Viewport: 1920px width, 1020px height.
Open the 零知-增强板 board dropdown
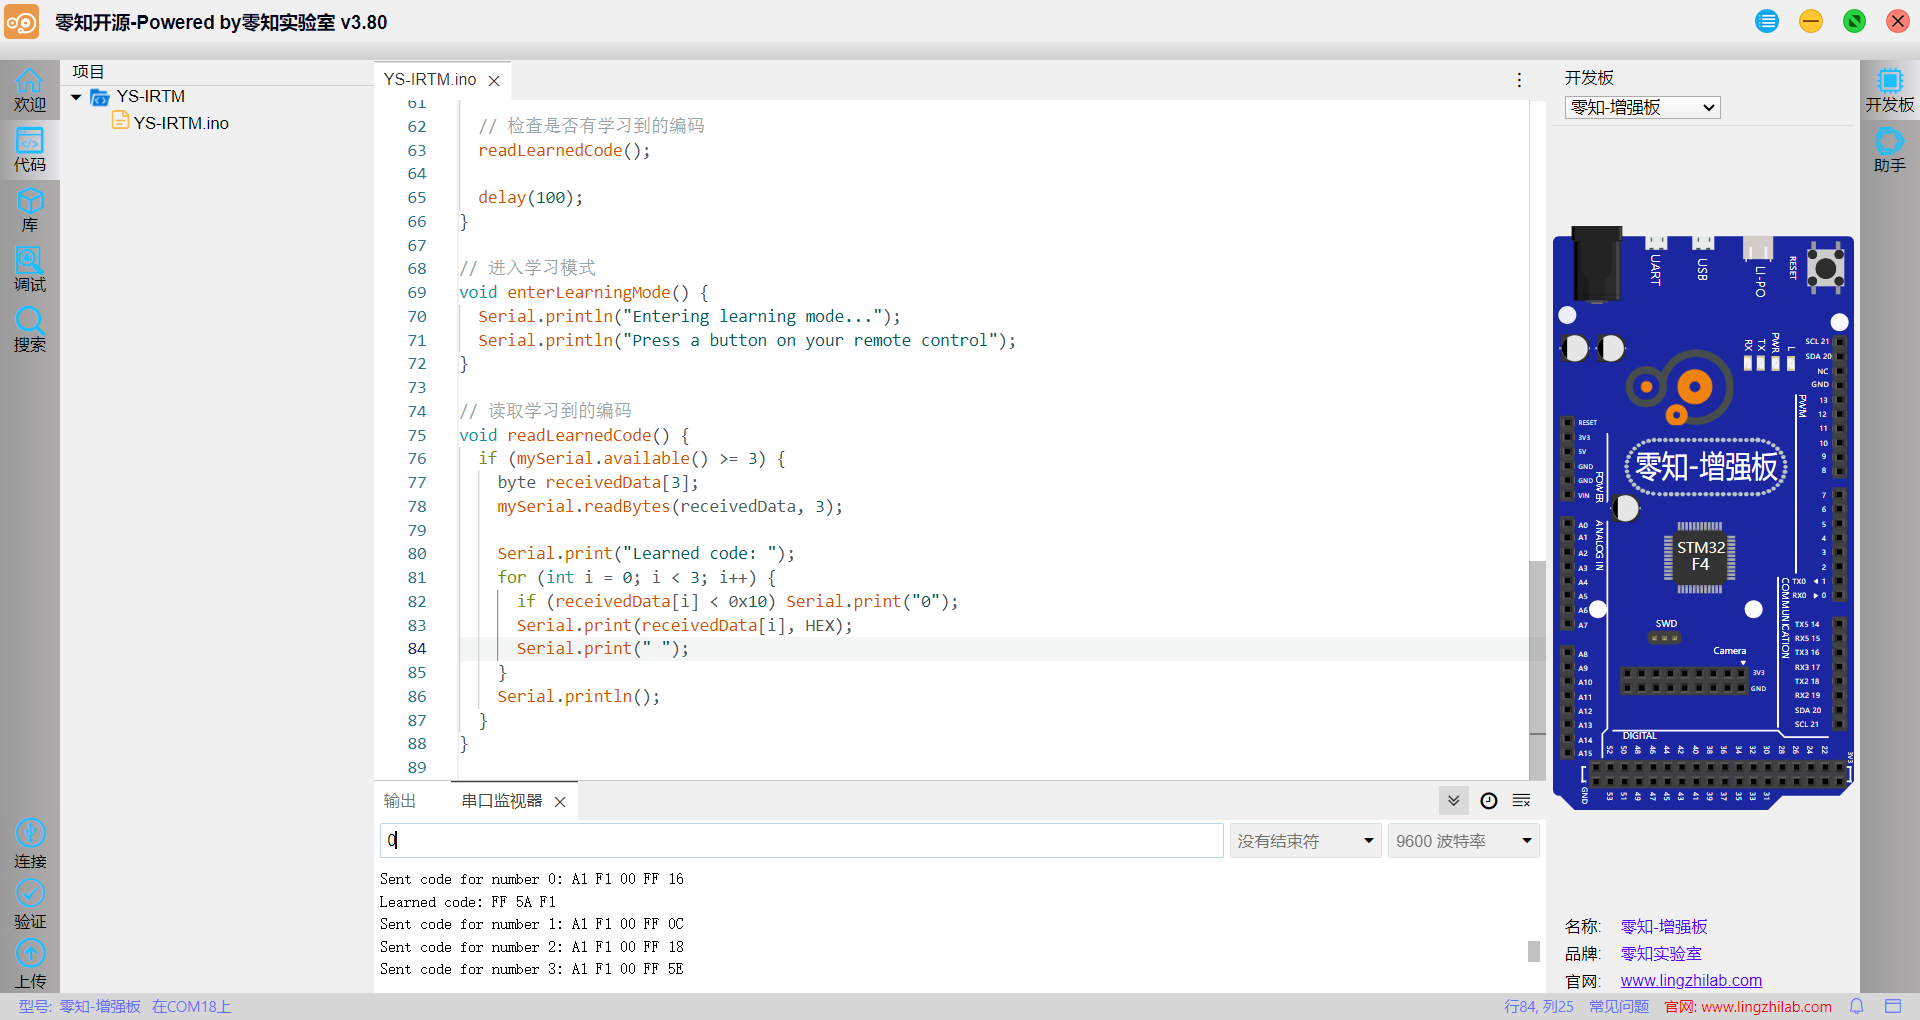pyautogui.click(x=1642, y=107)
